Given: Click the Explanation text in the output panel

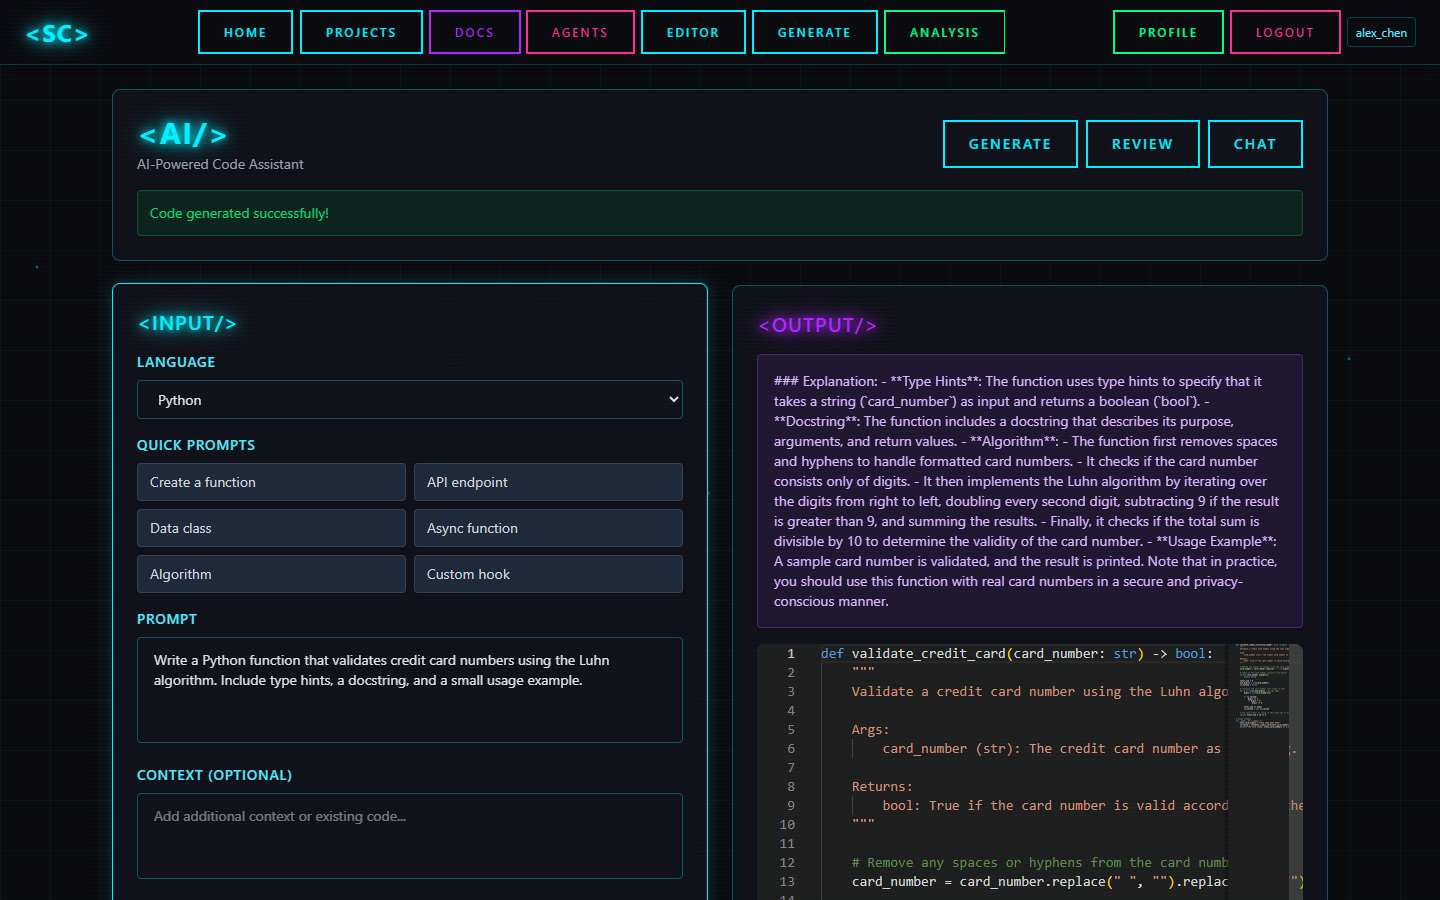Looking at the screenshot, I should pyautogui.click(x=1029, y=491).
